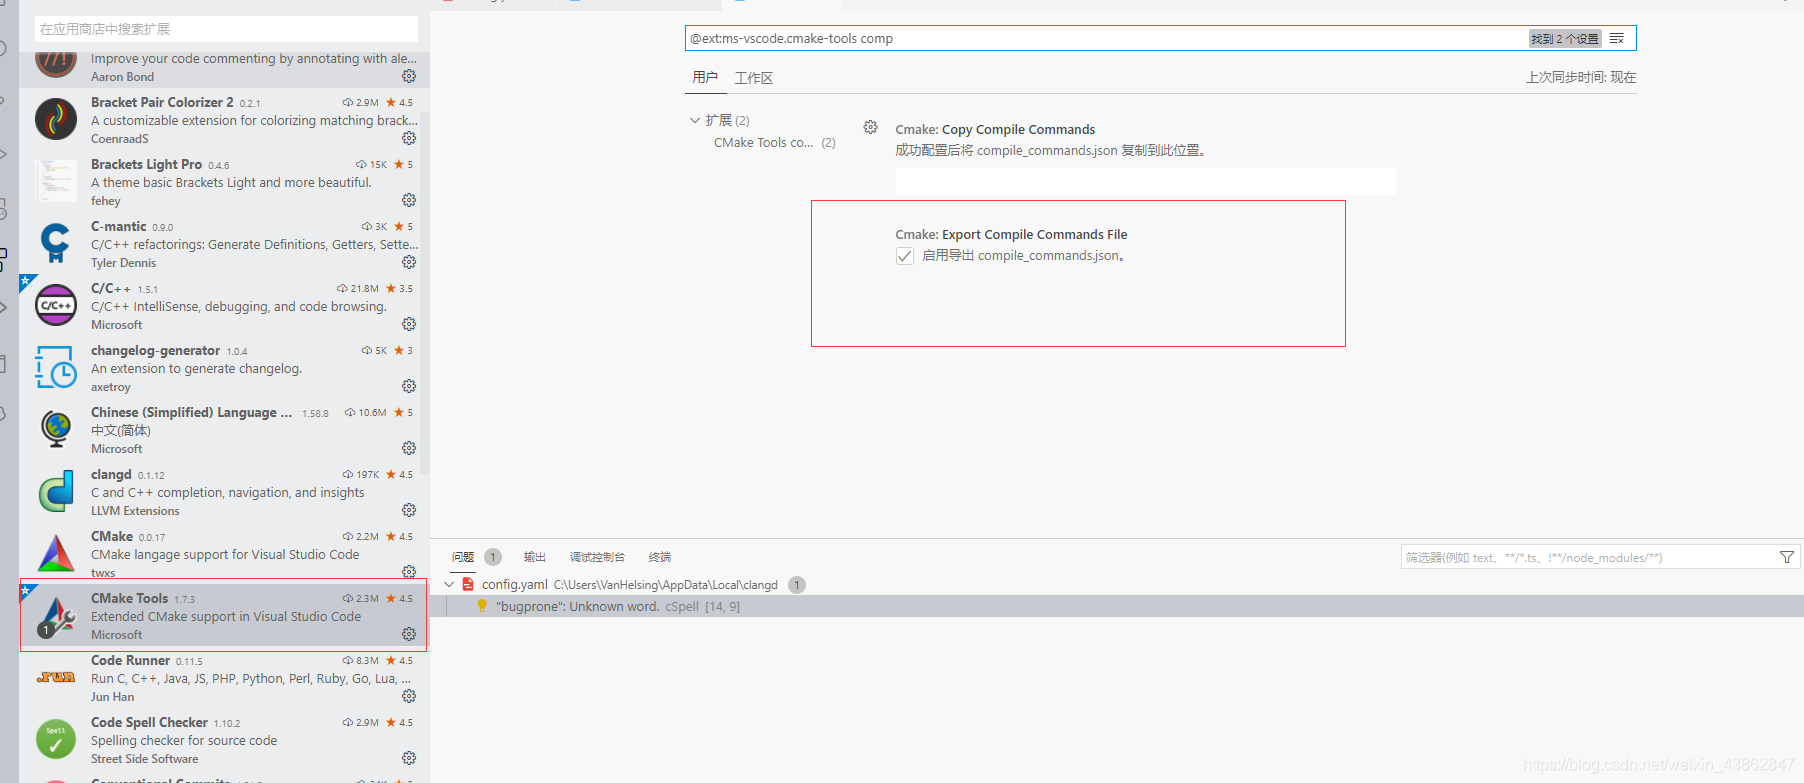Screen dimensions: 1804x783
Task: Open the problems filter funnel icon
Action: (1787, 557)
